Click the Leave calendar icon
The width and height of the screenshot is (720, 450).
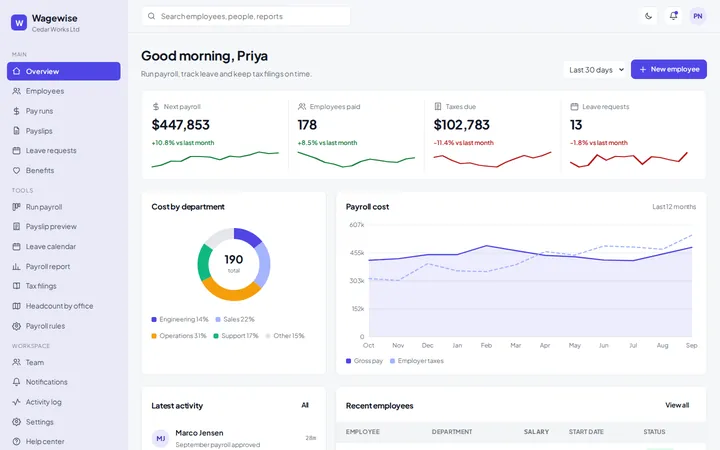point(17,247)
